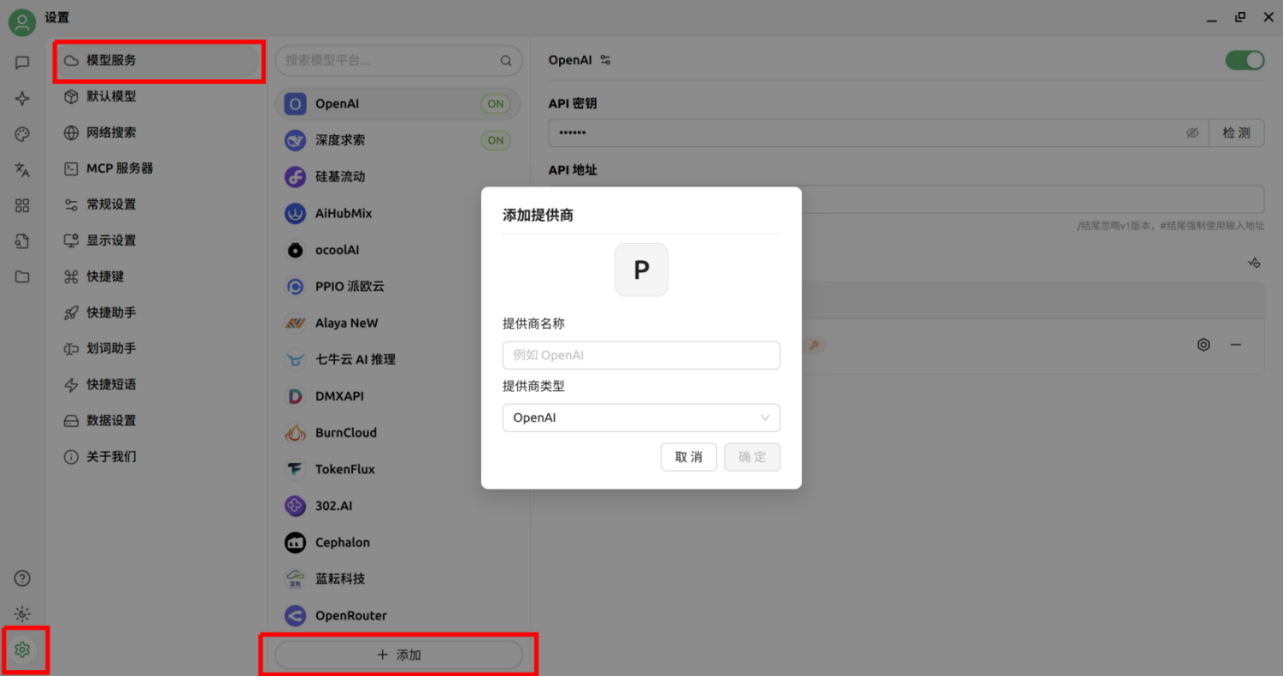Click the 搜索模型平台 search field
Screen dimensions: 1283x676
pos(399,60)
